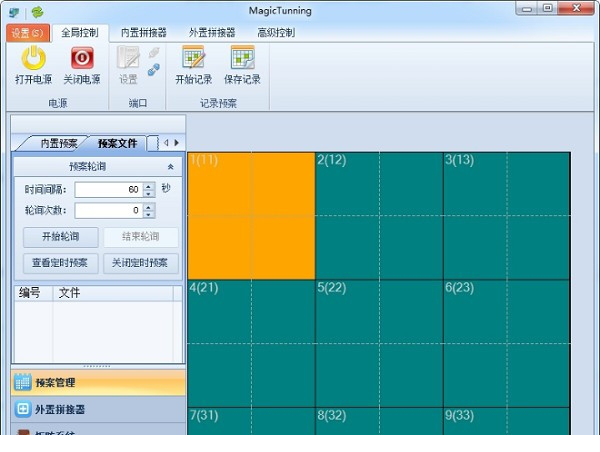
Task: Increase the 时间间隔 value with up arrow
Action: coord(149,185)
